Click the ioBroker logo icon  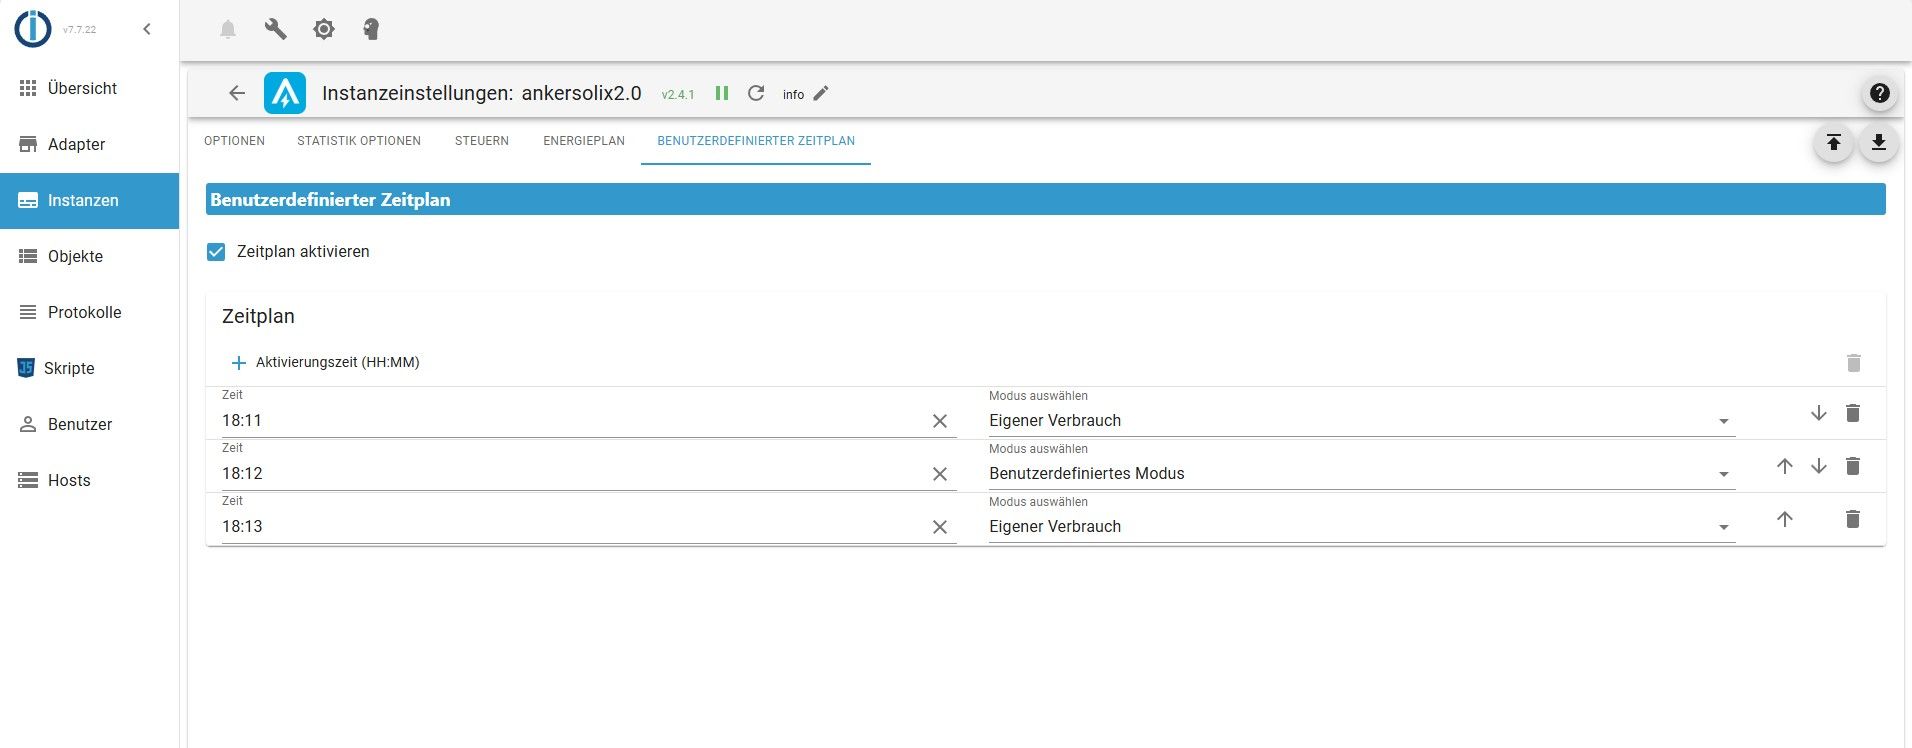tap(33, 29)
